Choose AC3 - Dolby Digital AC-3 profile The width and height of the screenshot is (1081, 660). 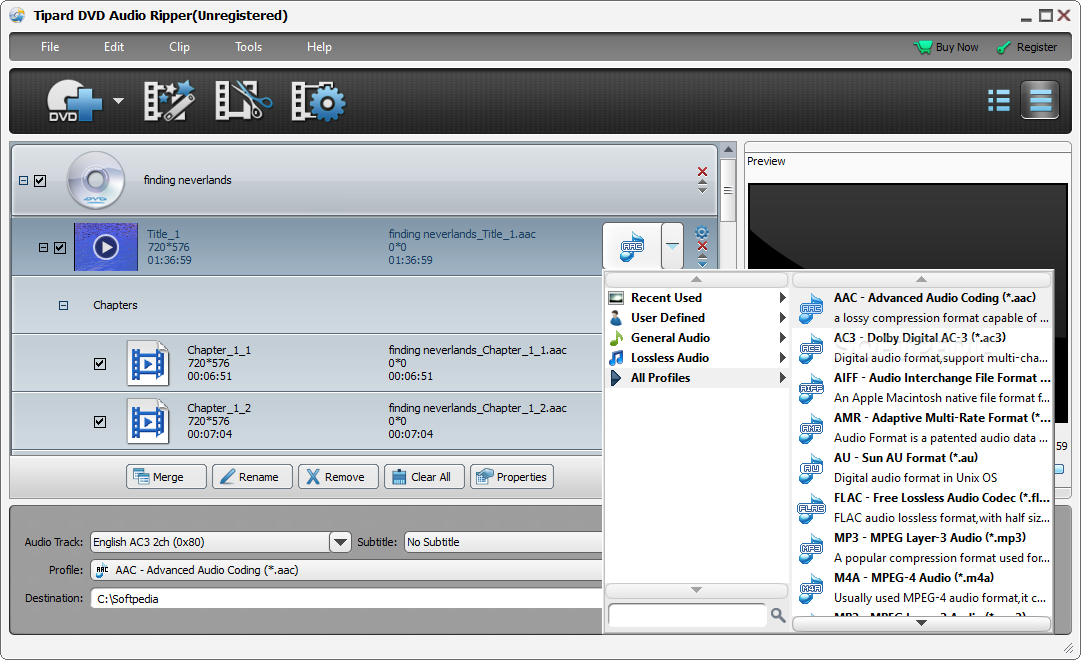922,348
